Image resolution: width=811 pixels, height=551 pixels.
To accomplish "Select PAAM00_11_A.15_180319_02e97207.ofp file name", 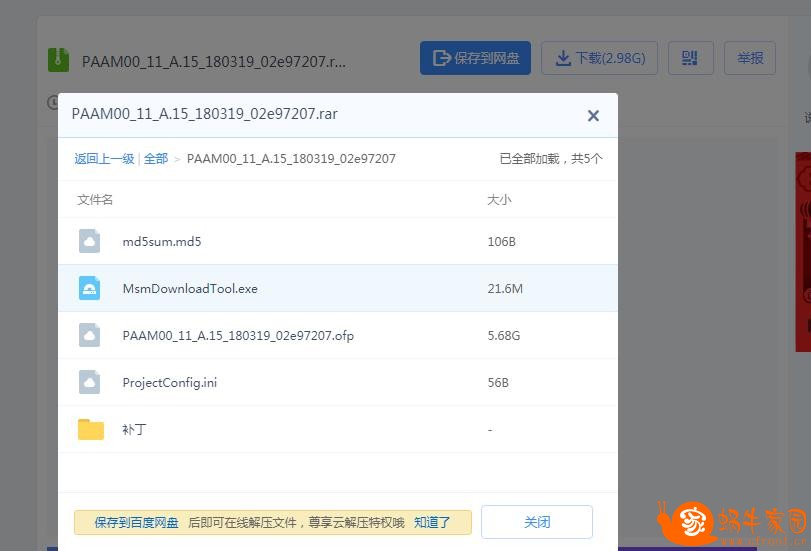I will coord(238,336).
